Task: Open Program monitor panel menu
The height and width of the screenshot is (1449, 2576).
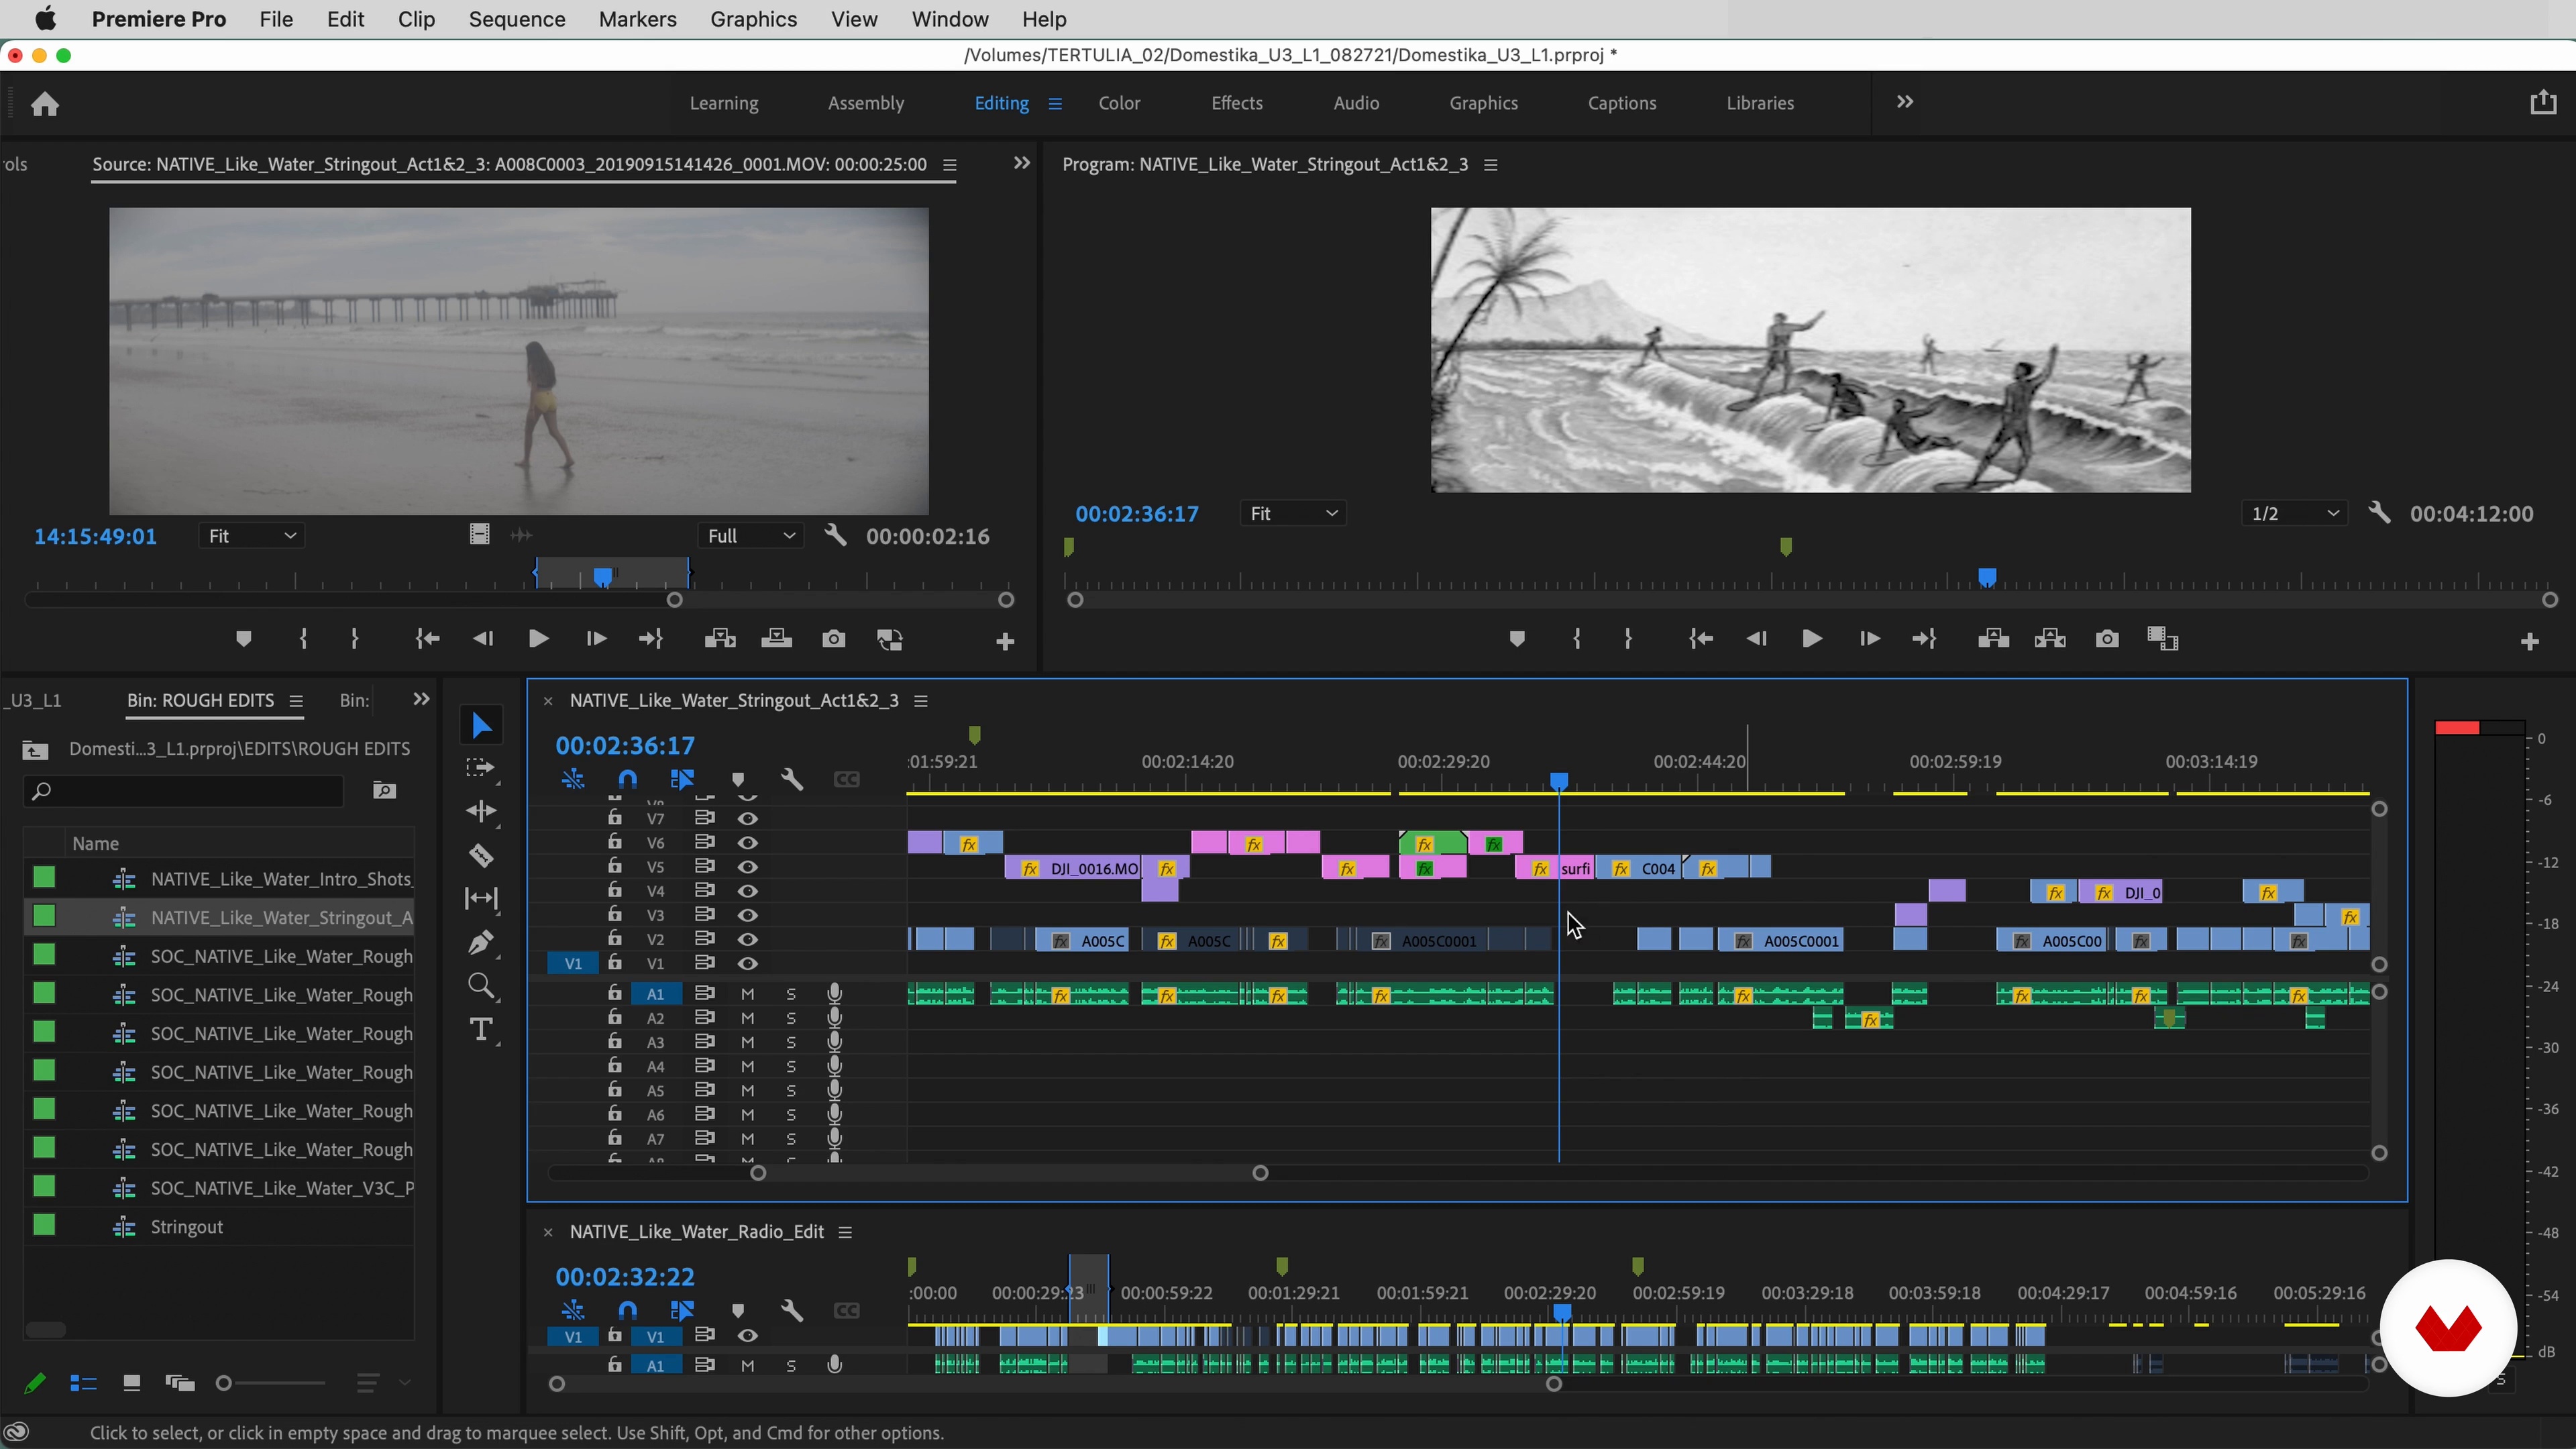Action: 1490,165
